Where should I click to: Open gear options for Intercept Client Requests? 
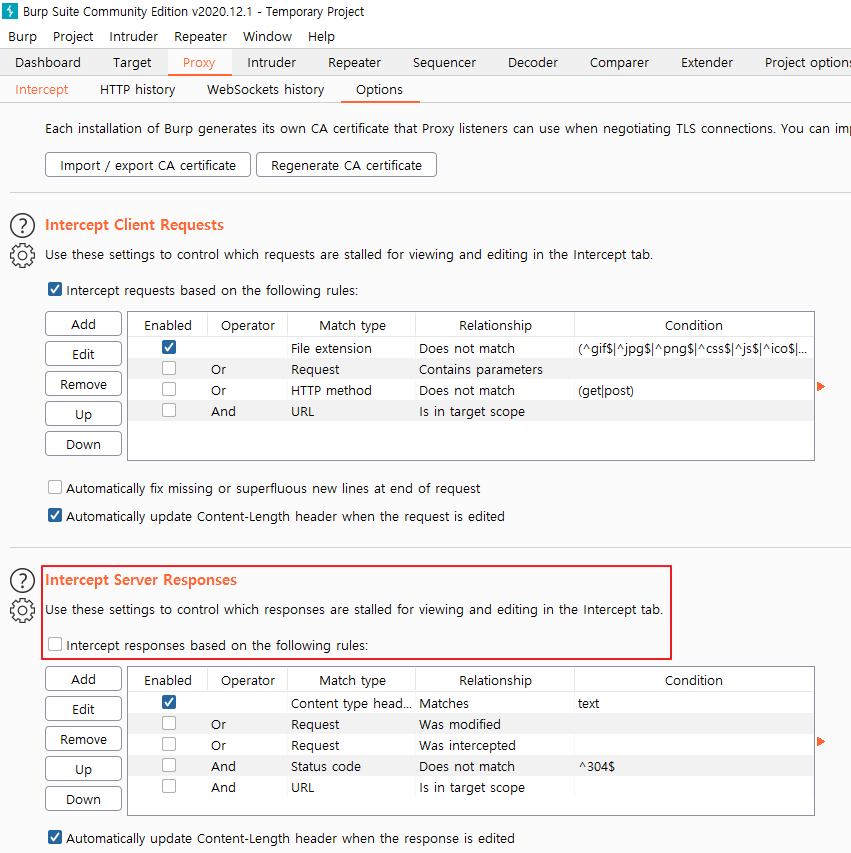(x=22, y=255)
